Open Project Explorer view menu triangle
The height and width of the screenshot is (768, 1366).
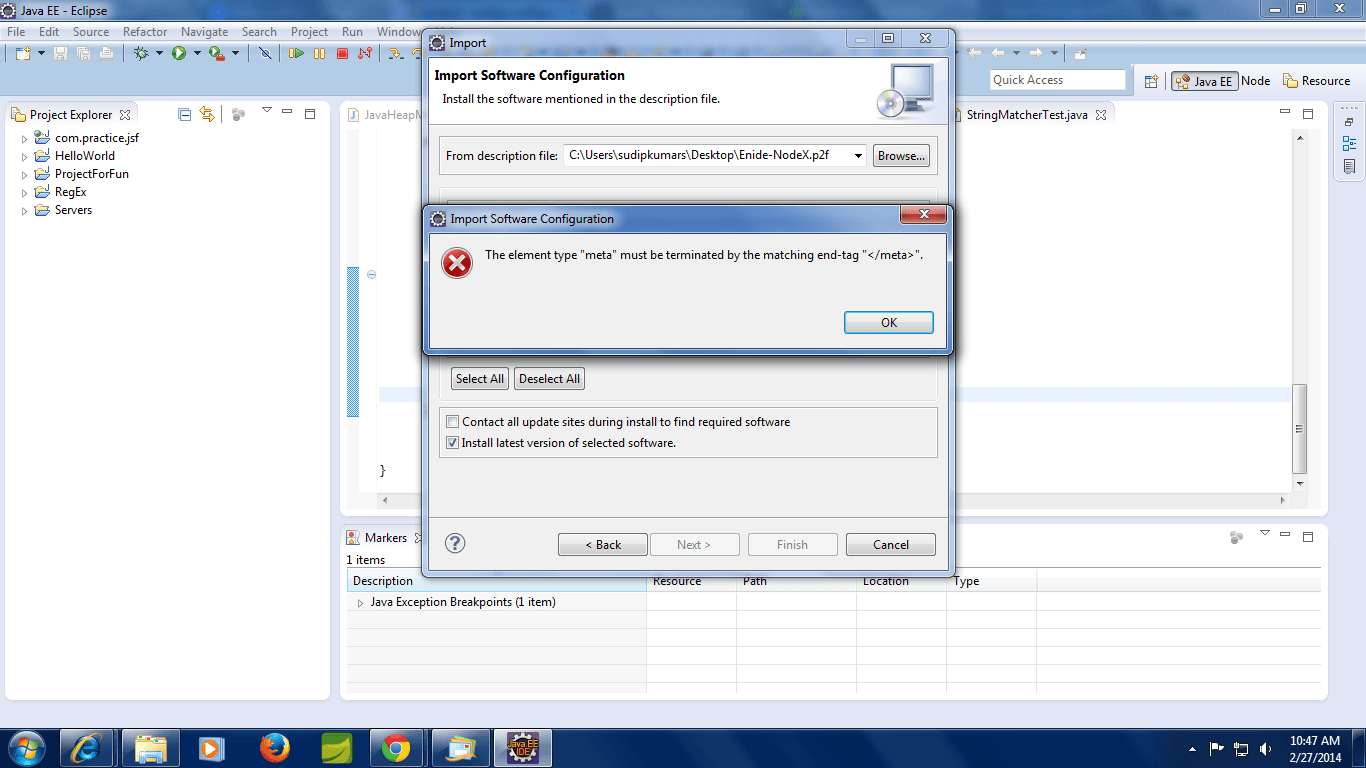click(266, 111)
